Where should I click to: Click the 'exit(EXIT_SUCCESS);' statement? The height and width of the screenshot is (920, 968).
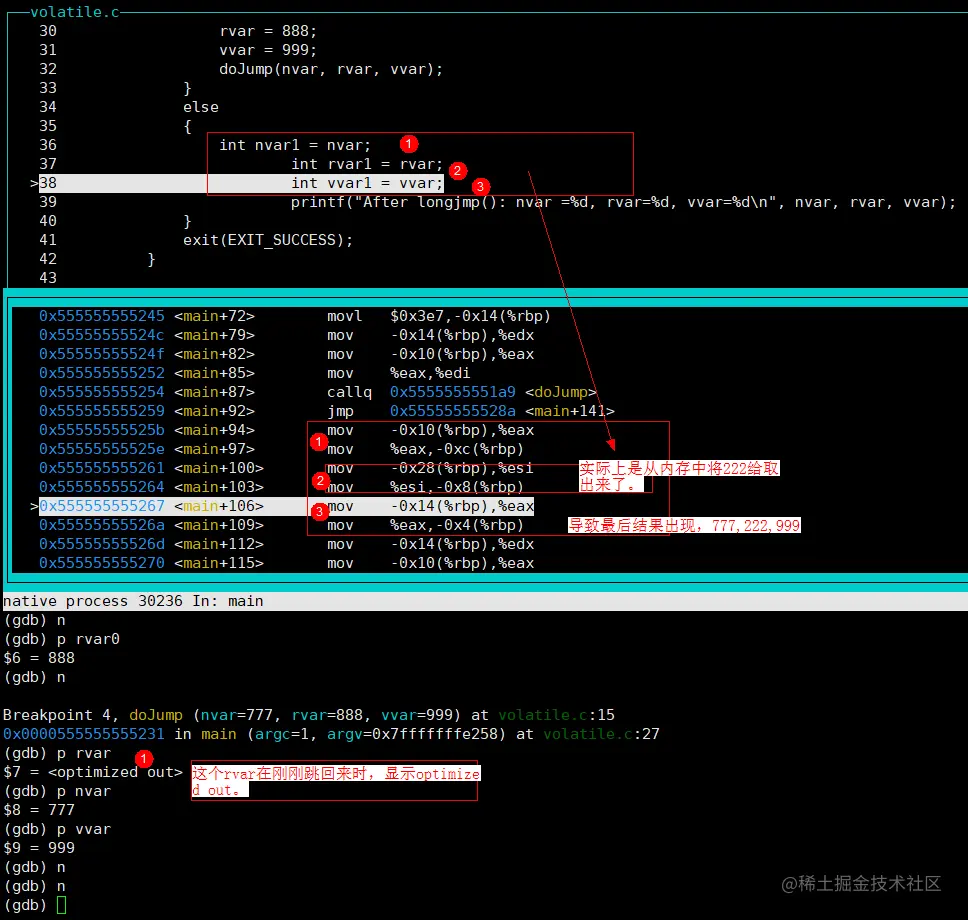(x=268, y=240)
